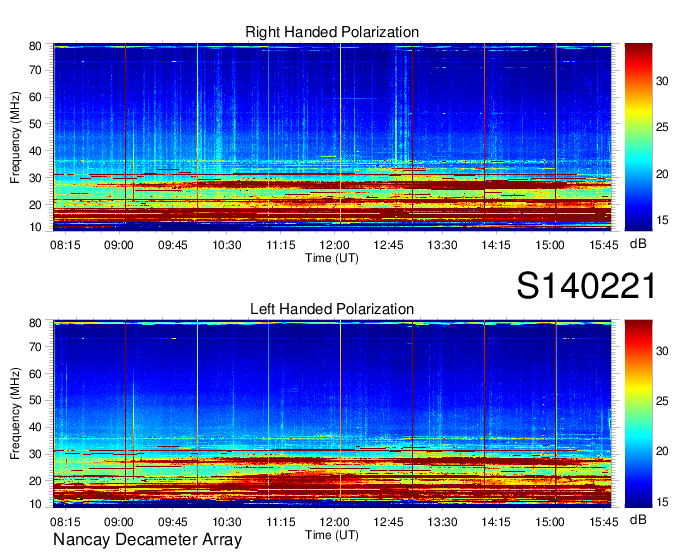The height and width of the screenshot is (552, 680).
Task: Click the "09:45" time tick on the top plot
Action: point(173,245)
